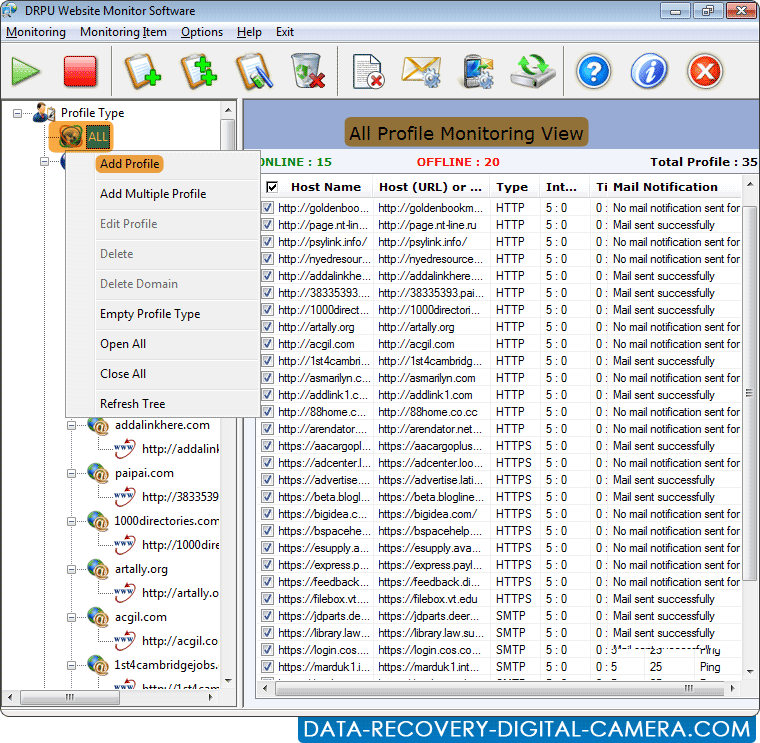Screen dimensions: 760x743
Task: Collapse the acgil.com tree node
Action: [x=71, y=617]
